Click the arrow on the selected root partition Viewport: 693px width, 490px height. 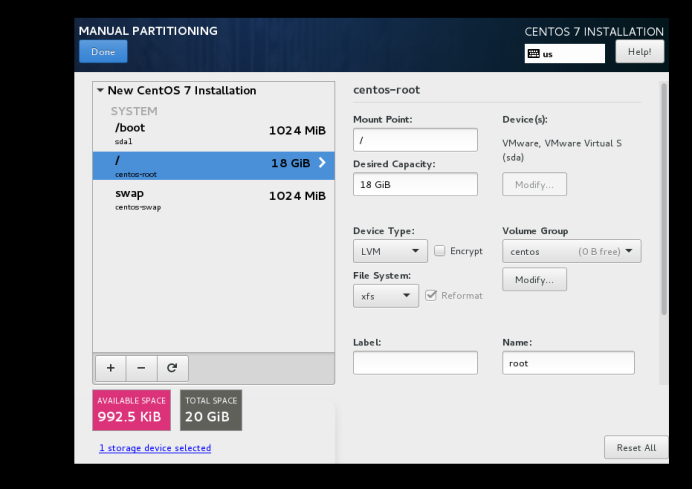tap(322, 163)
